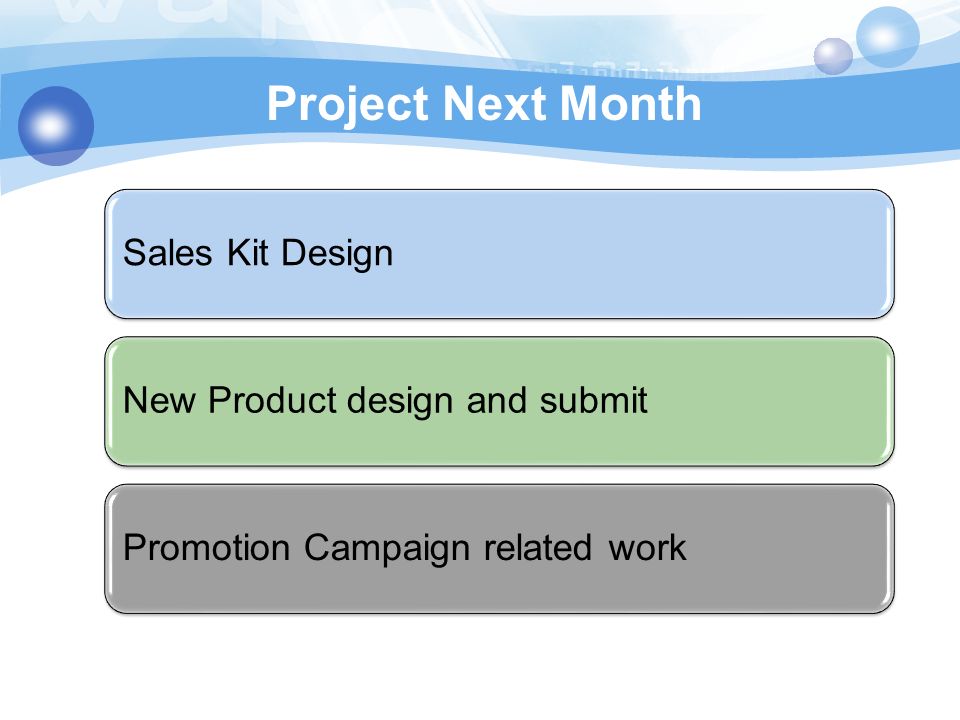The image size is (960, 720).
Task: Click the small purple sphere in header
Action: 833,56
